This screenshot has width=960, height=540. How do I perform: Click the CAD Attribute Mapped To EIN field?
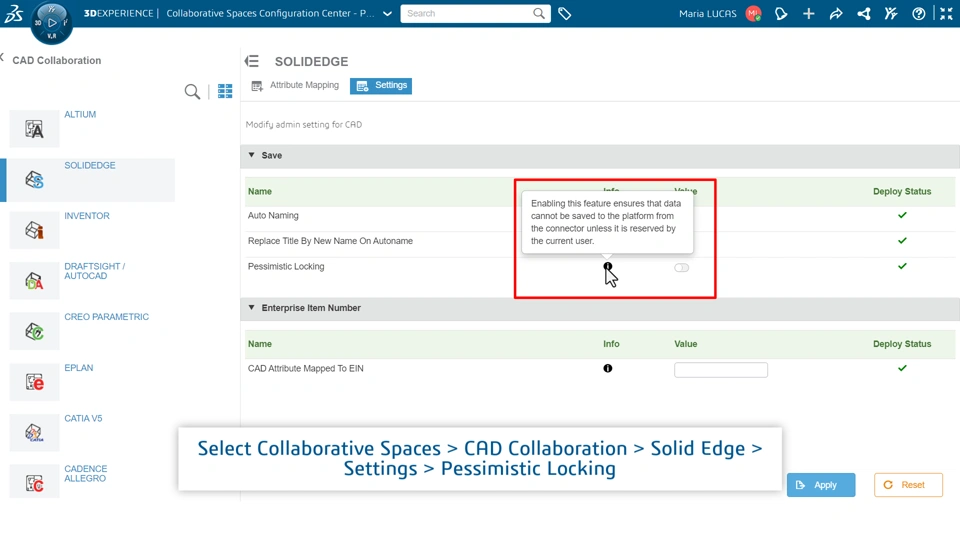tap(721, 370)
